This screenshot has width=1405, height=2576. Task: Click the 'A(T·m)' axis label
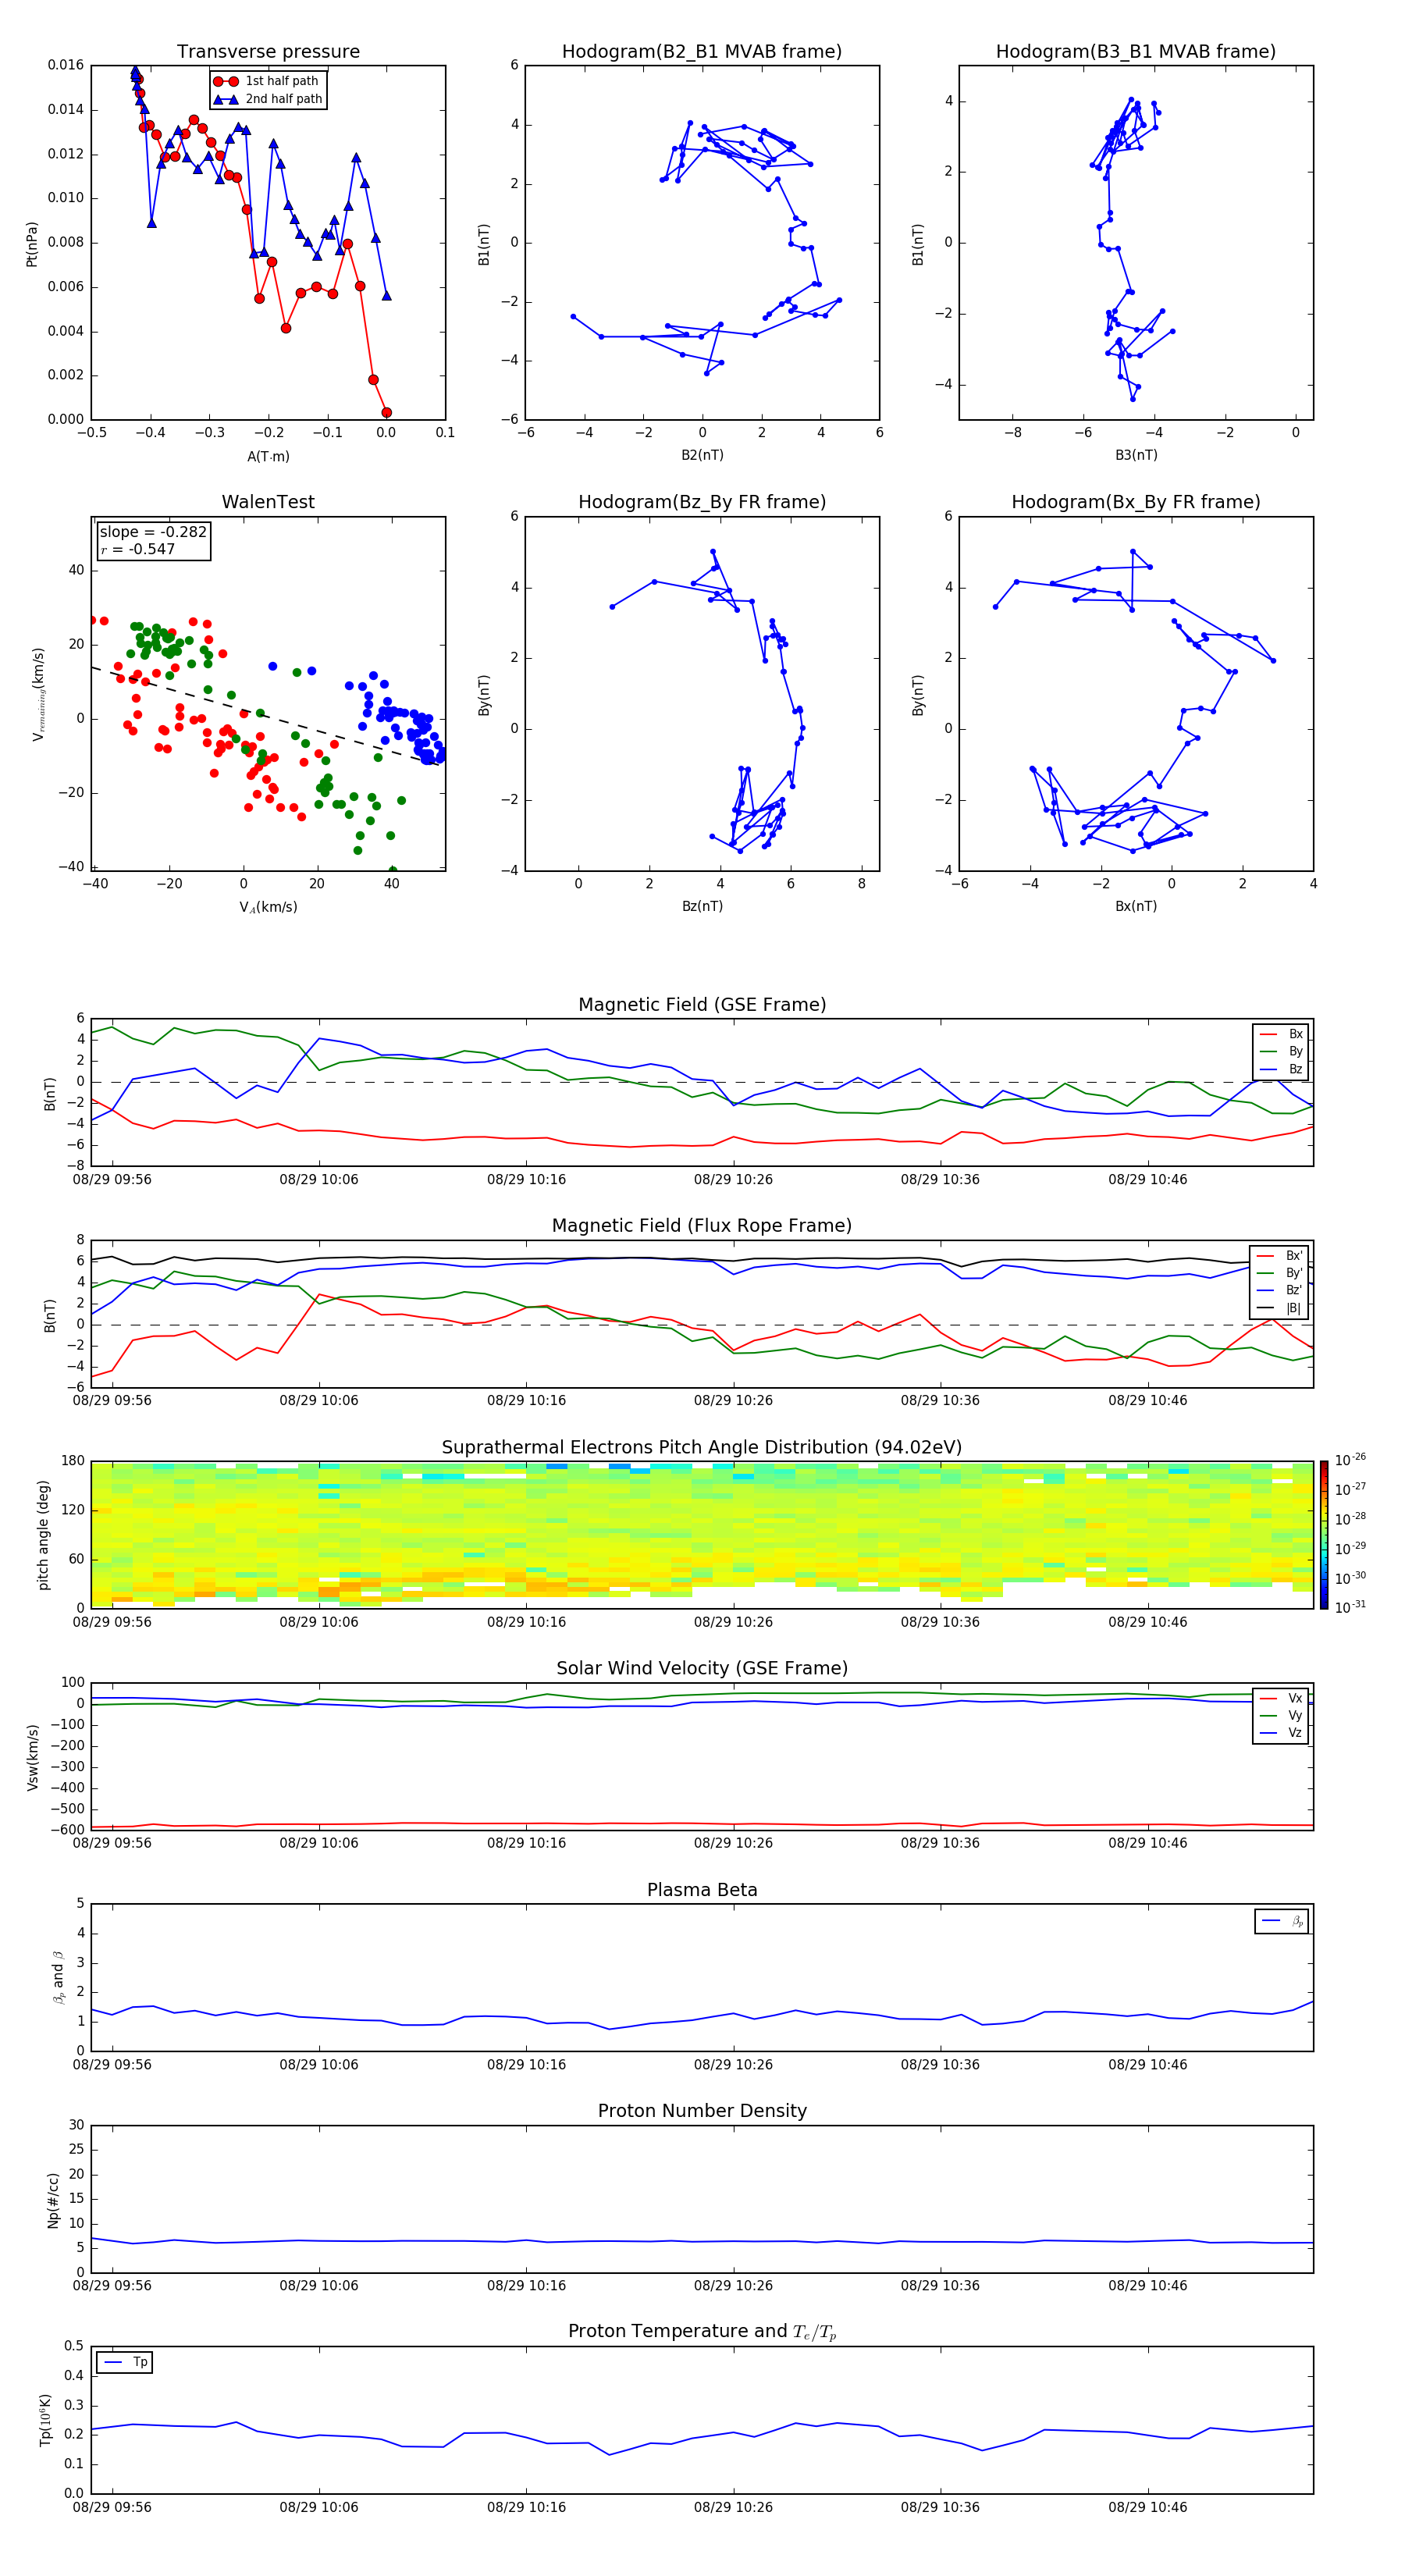pyautogui.click(x=268, y=456)
